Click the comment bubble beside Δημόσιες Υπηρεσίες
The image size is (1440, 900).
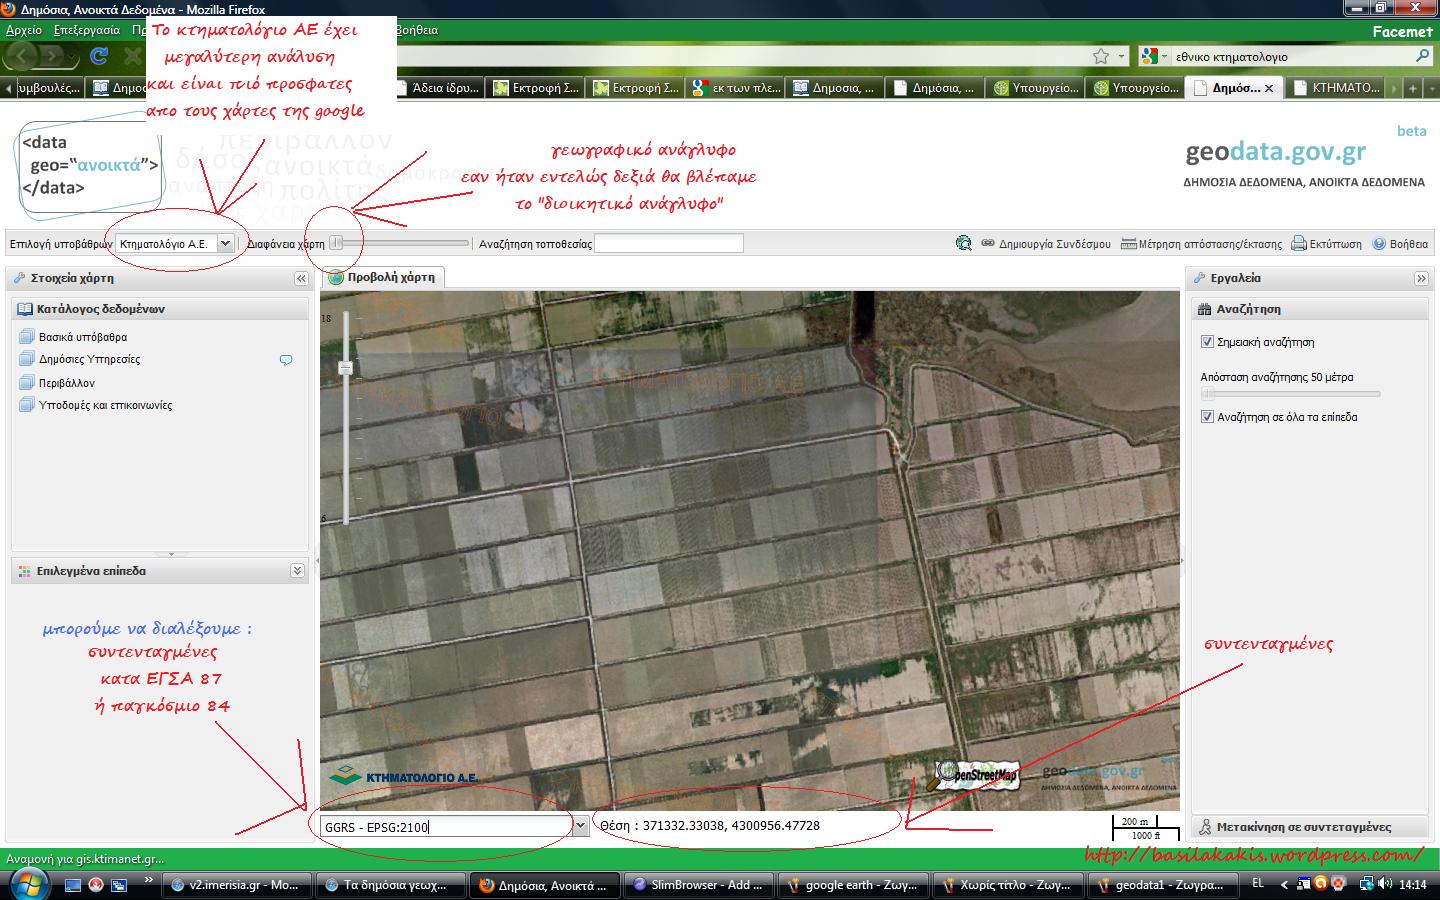click(x=286, y=360)
